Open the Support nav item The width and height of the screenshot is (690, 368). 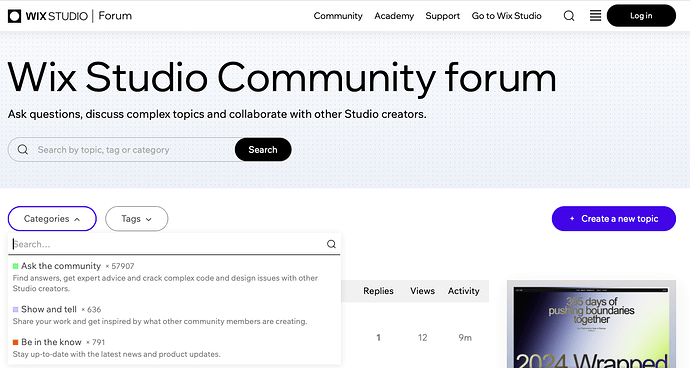click(442, 16)
